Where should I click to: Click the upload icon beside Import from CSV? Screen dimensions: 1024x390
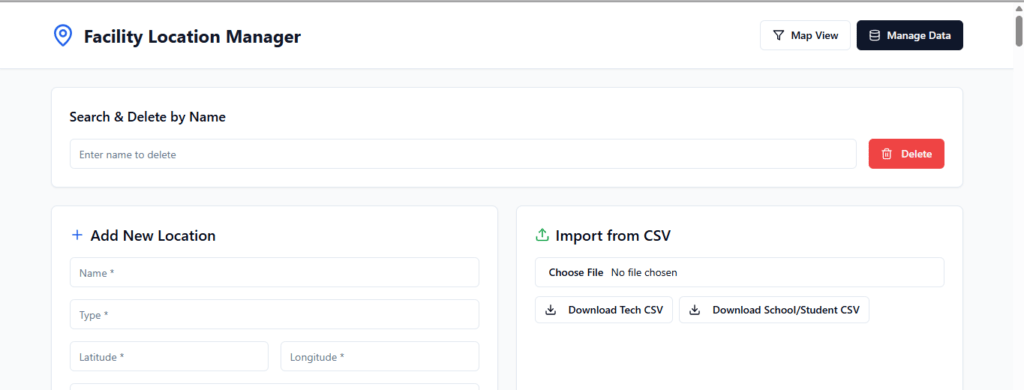tap(542, 235)
